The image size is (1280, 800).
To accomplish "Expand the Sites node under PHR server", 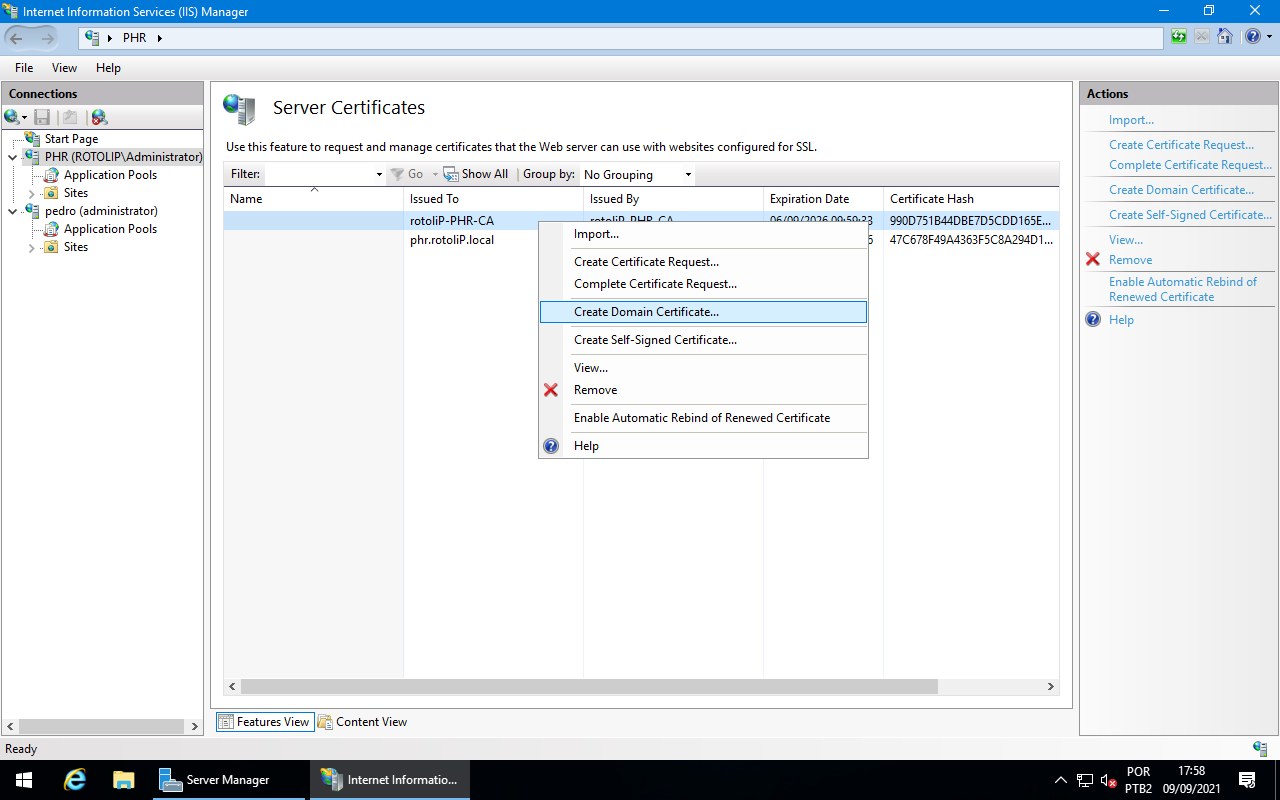I will tap(31, 192).
